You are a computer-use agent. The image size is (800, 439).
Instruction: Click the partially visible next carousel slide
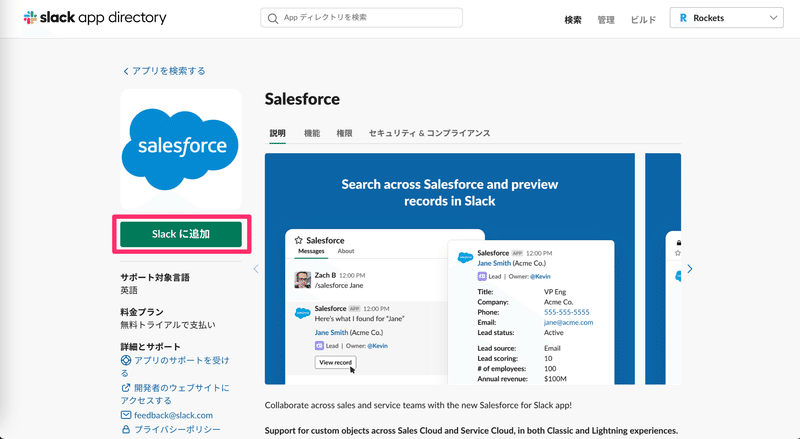click(663, 269)
